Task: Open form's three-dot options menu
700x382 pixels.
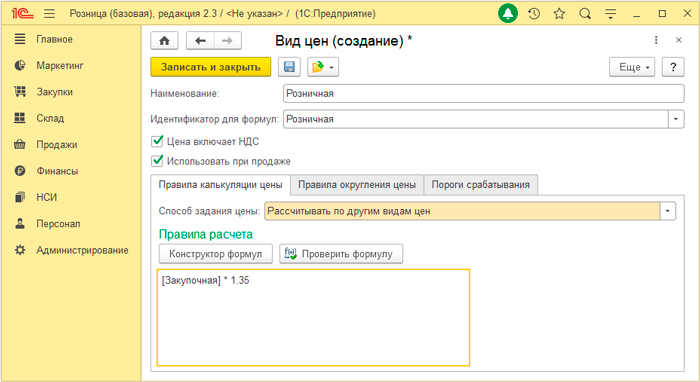Action: [656, 40]
